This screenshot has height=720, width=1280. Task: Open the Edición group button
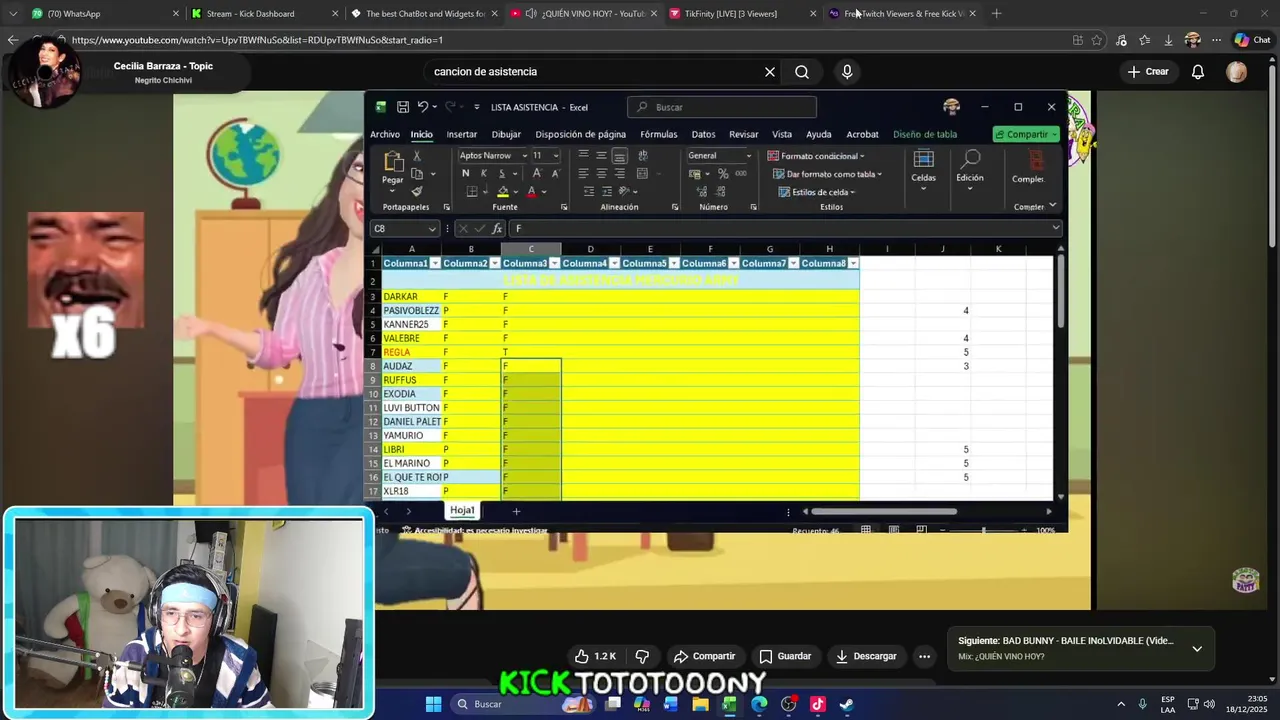click(x=970, y=171)
